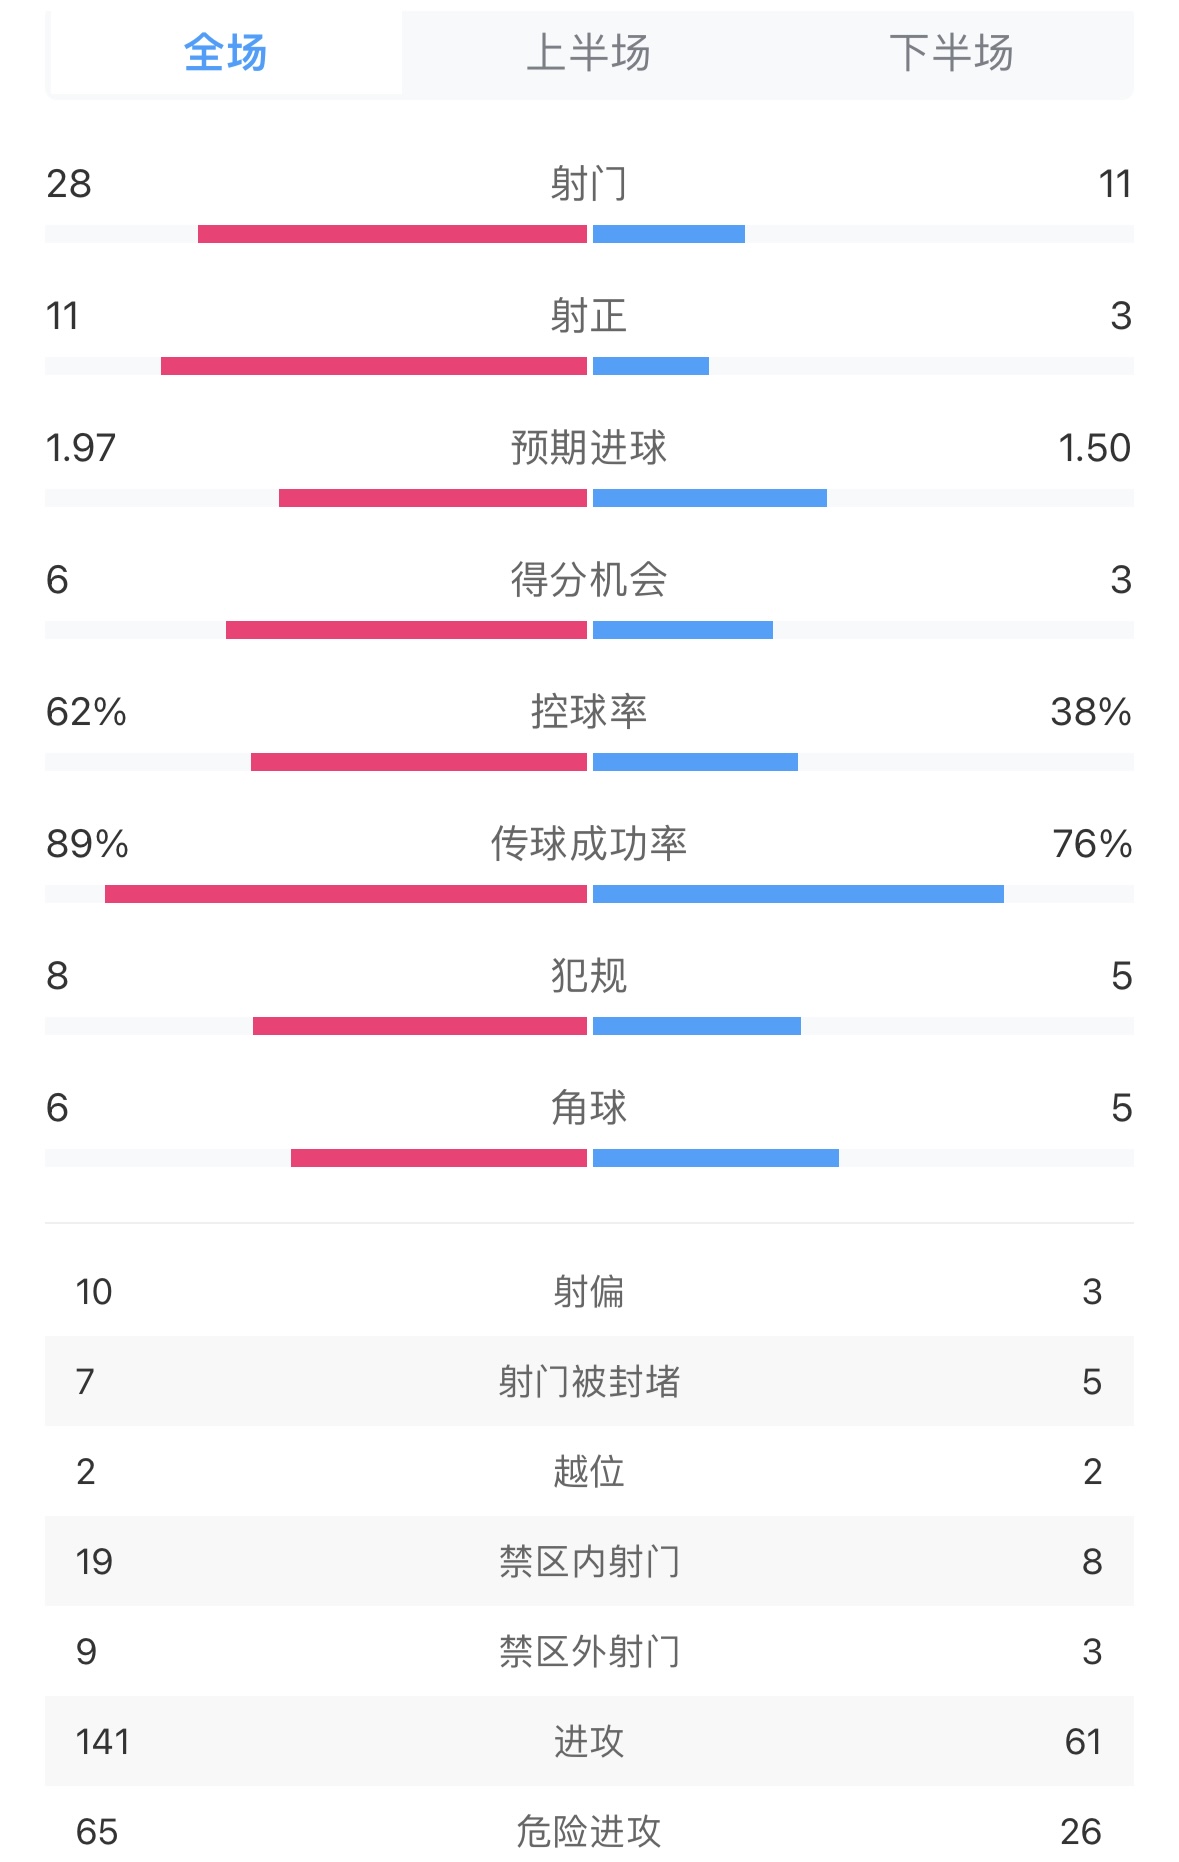Viewport: 1179px width, 1862px height.
Task: Tap the 射正 stat label
Action: coord(588,316)
